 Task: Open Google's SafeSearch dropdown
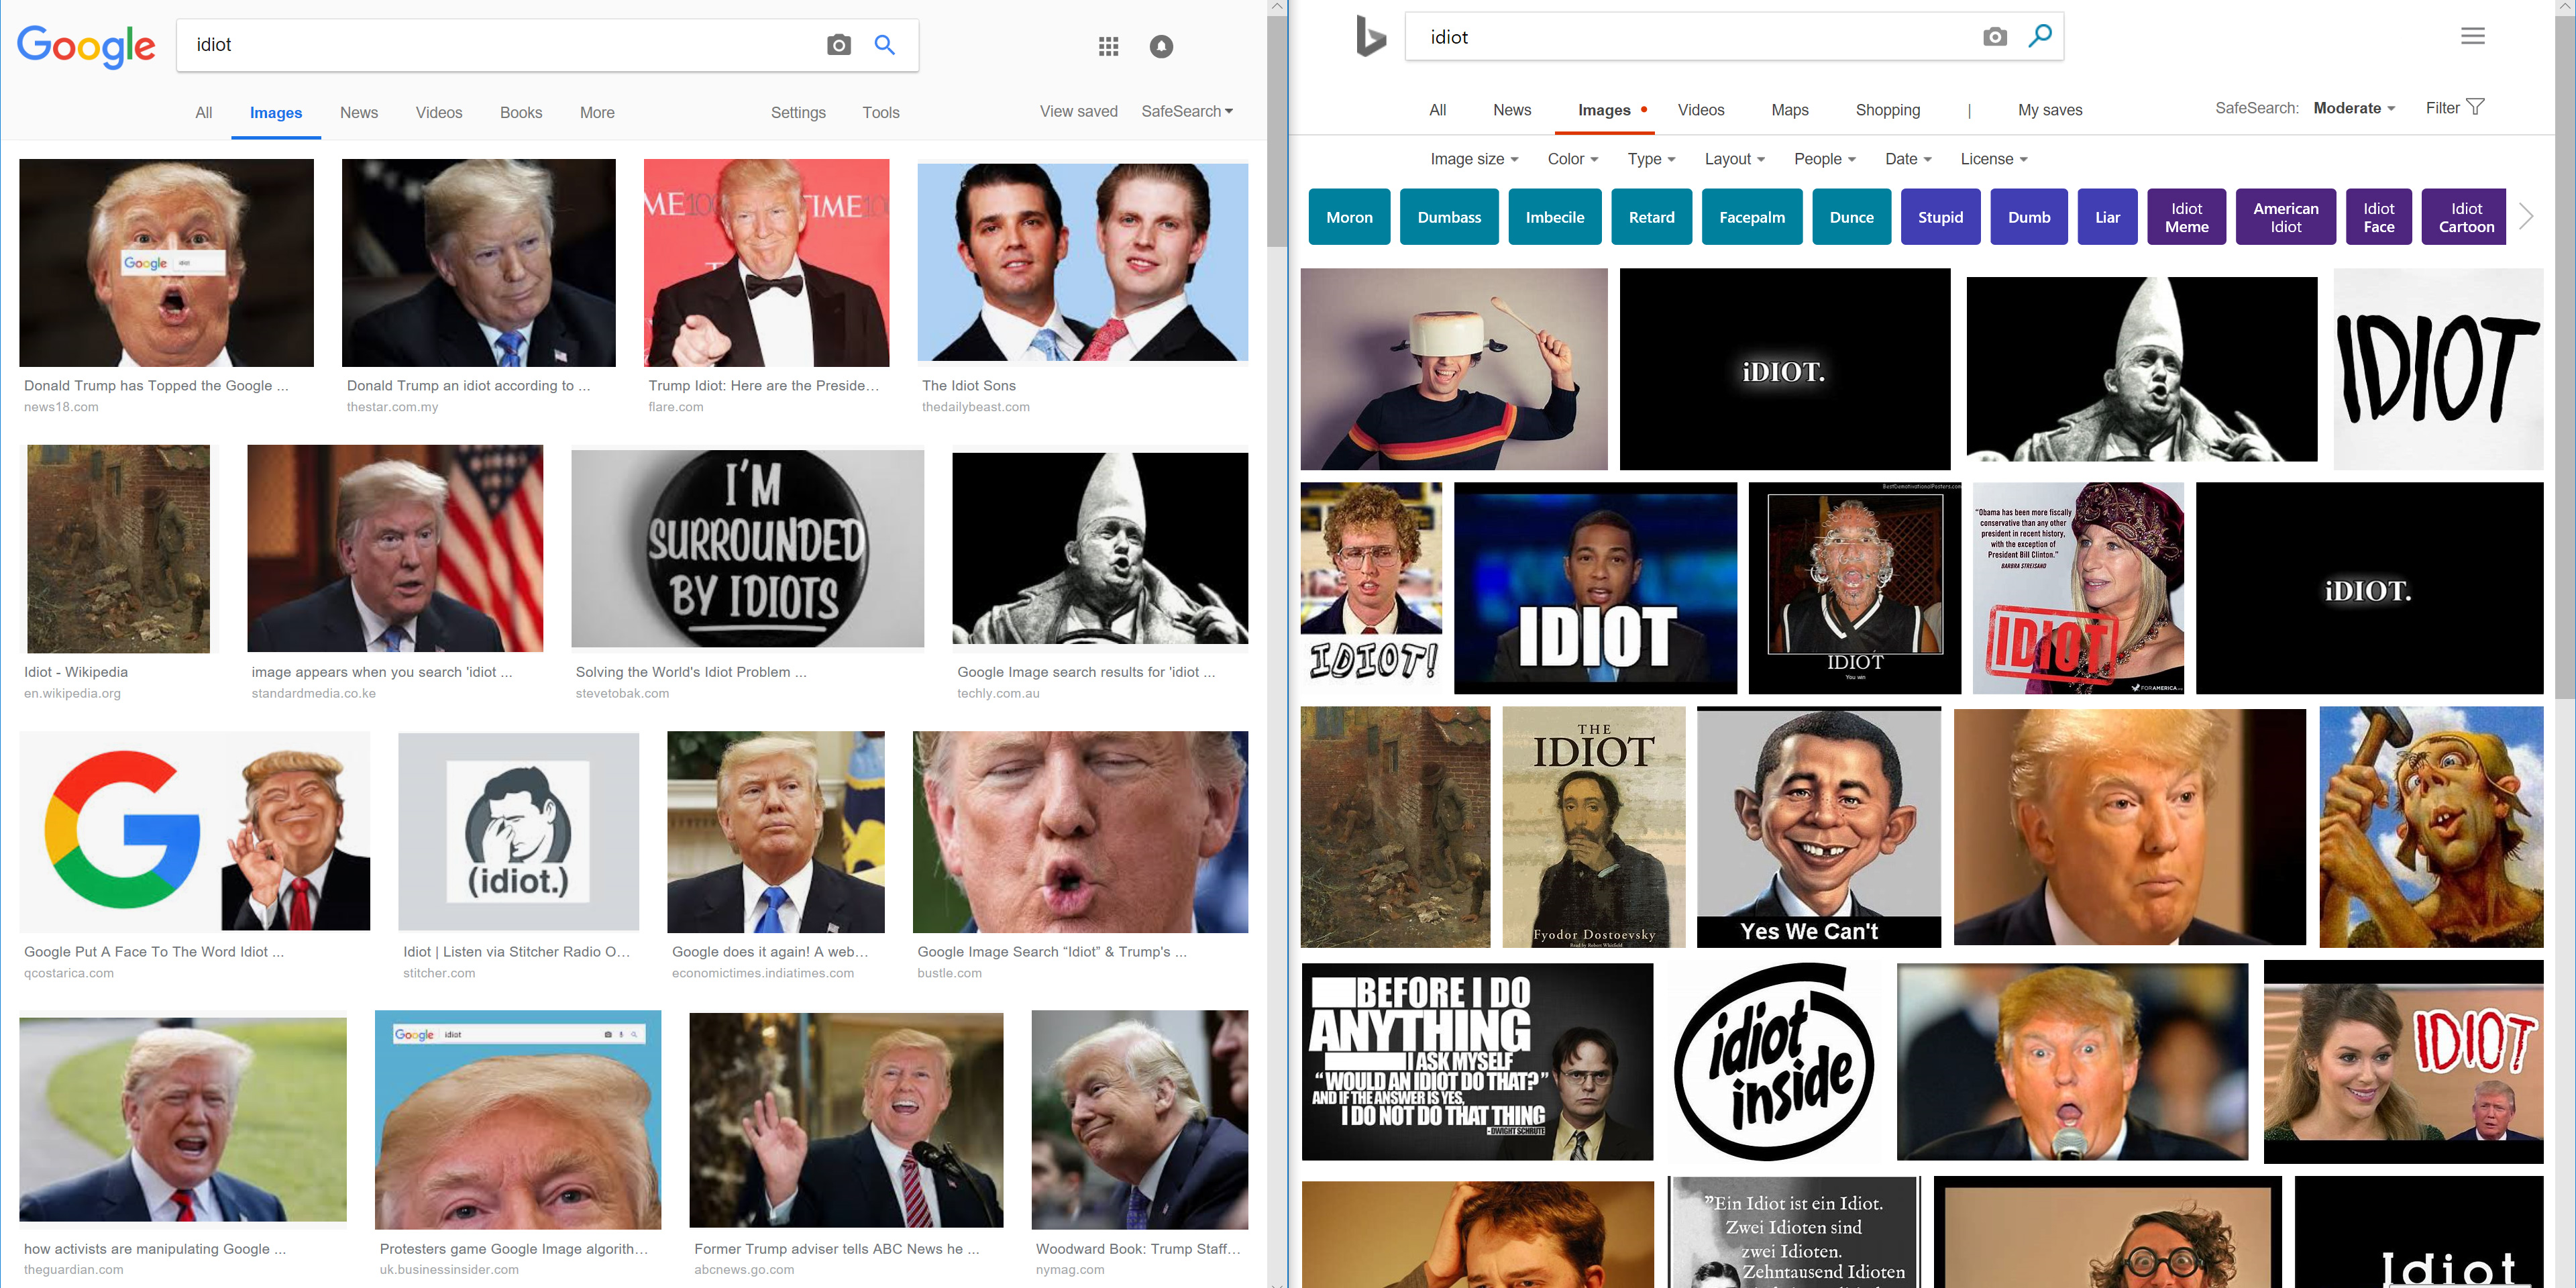[1187, 111]
